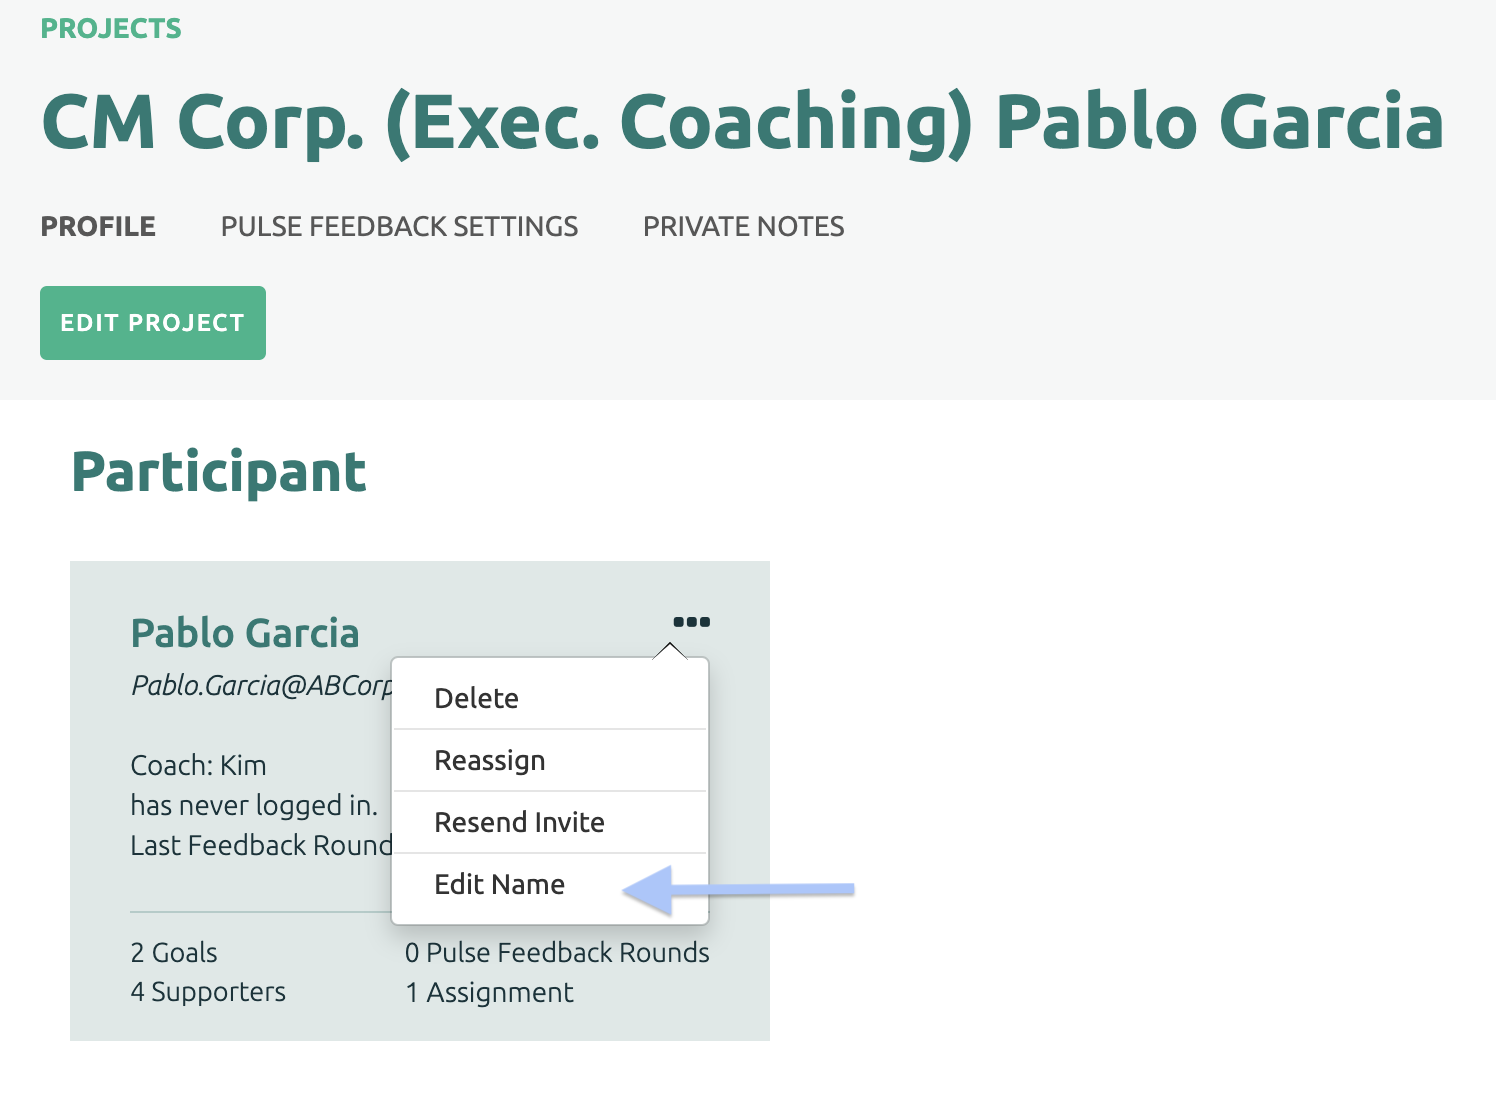Click the Last Feedback Round line
The image size is (1496, 1098).
[261, 846]
